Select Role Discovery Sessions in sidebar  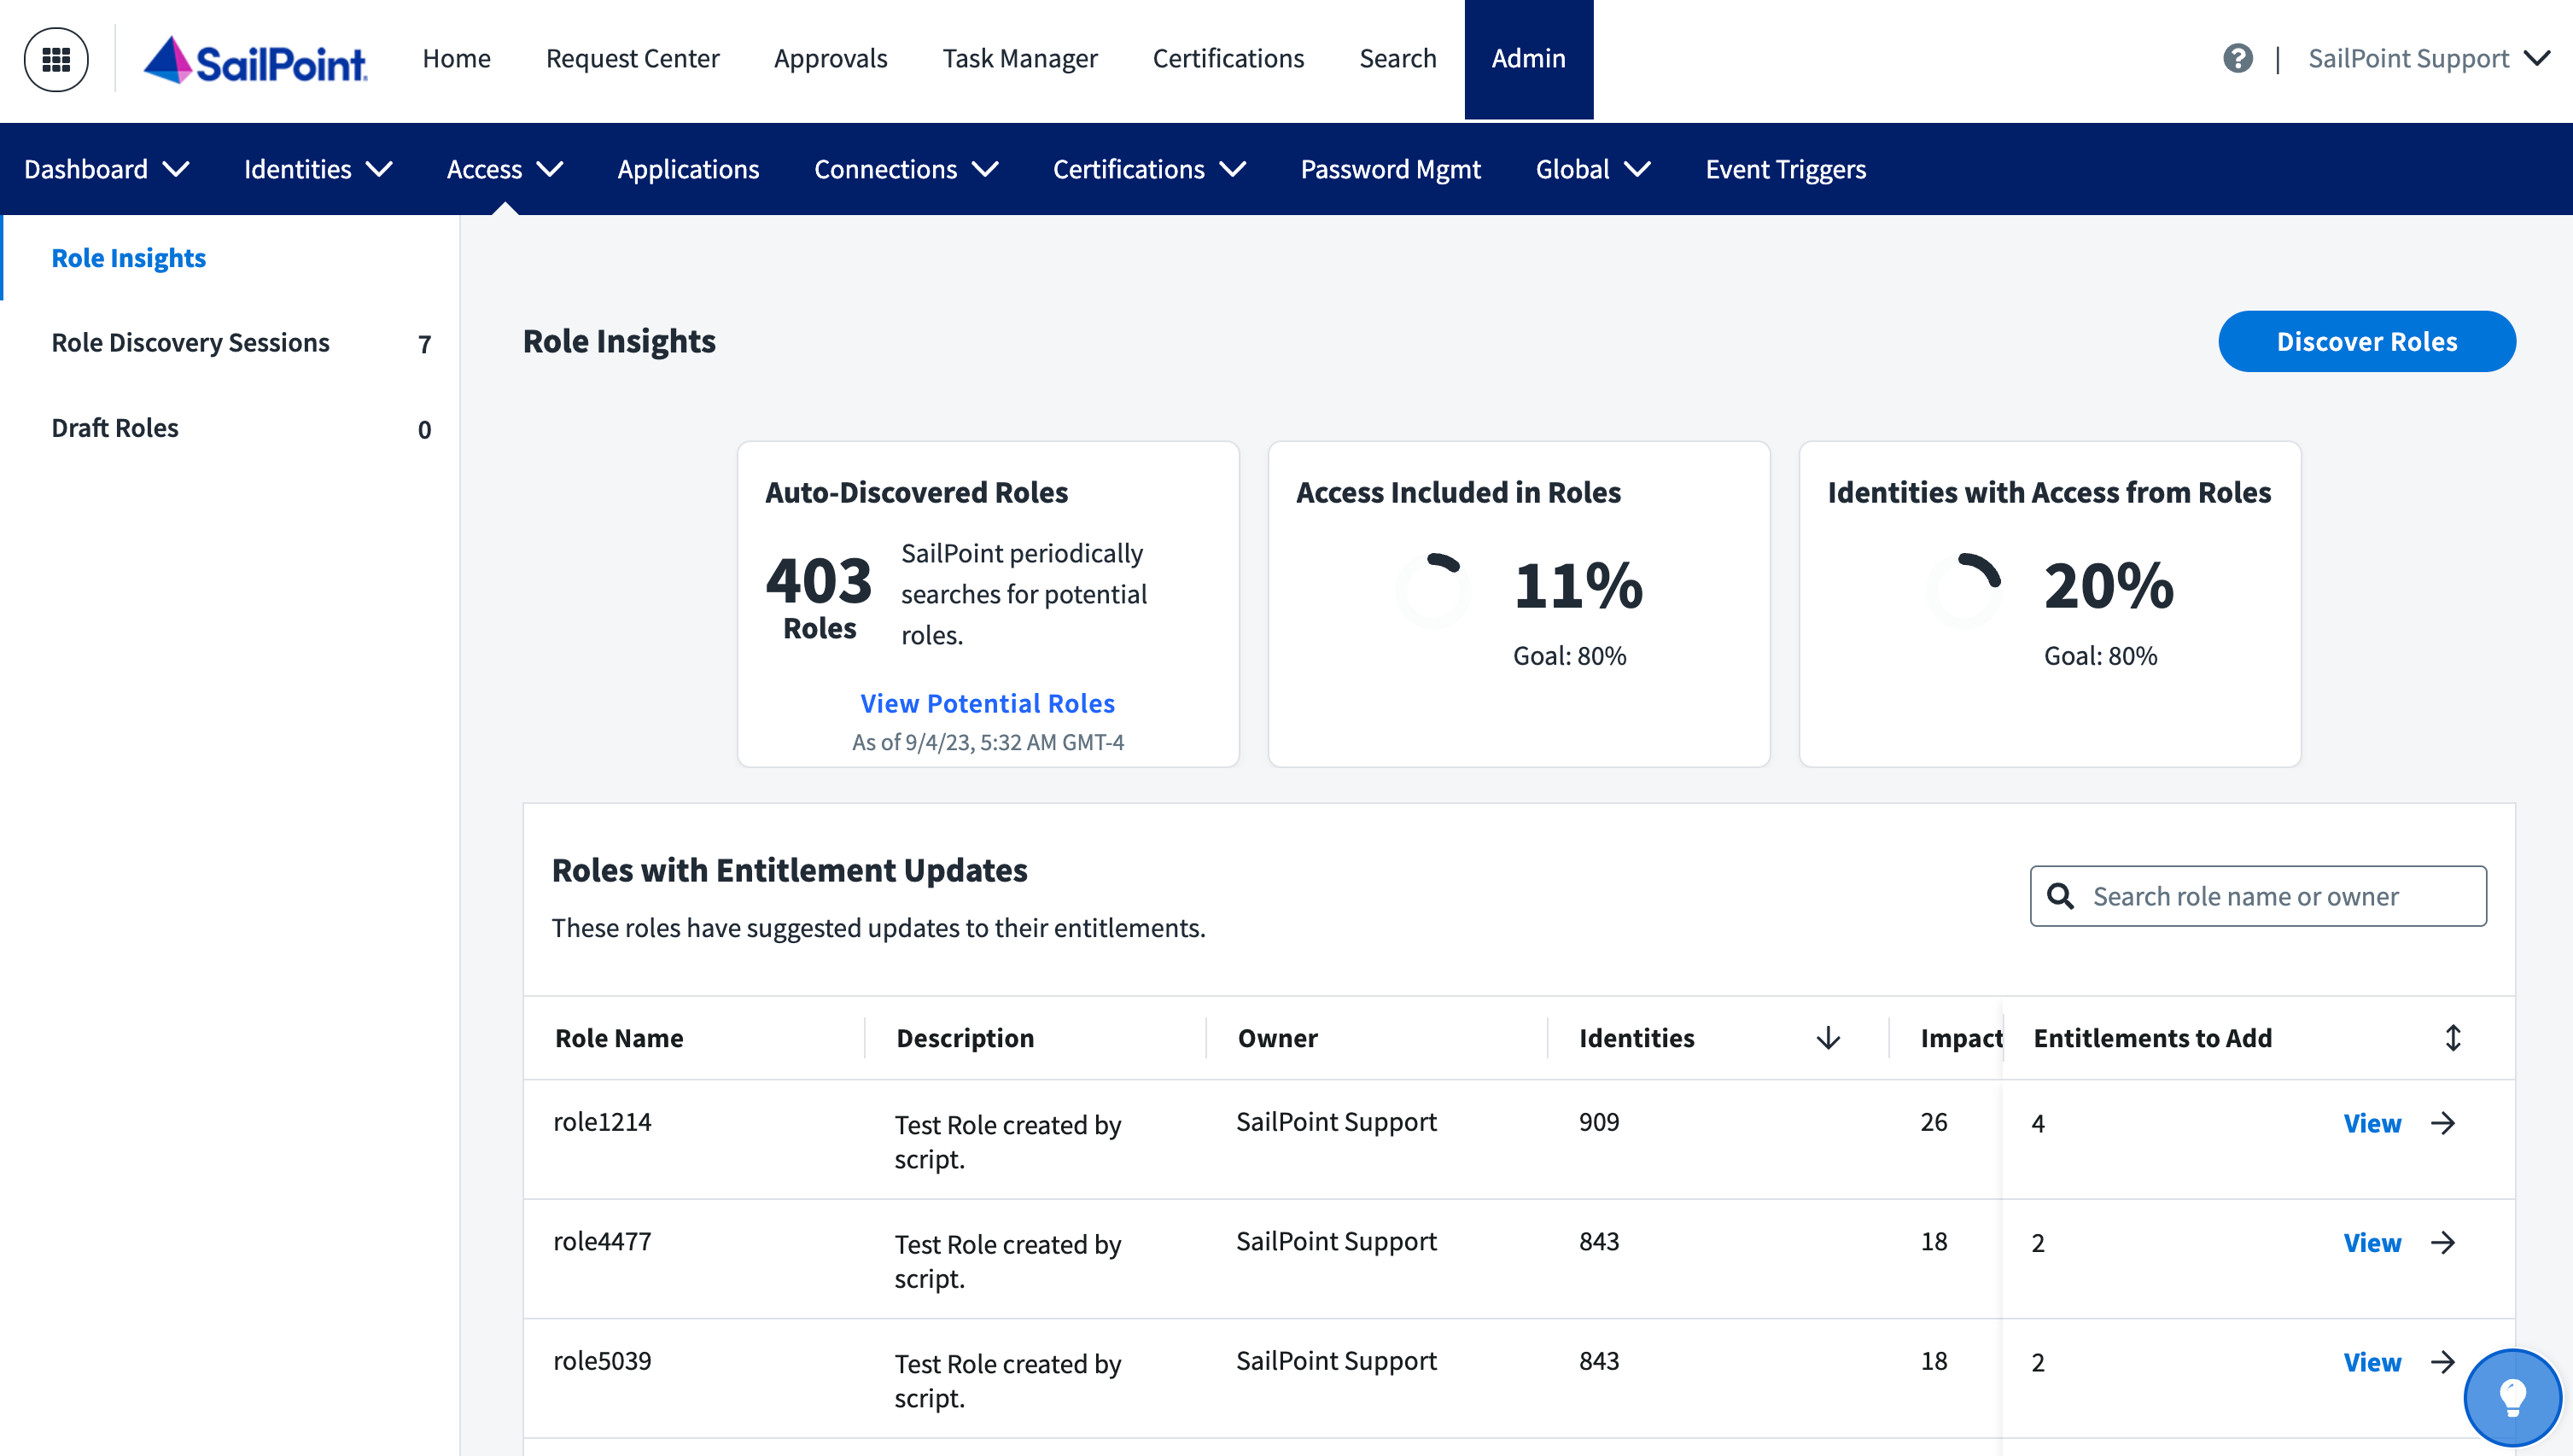[x=190, y=343]
